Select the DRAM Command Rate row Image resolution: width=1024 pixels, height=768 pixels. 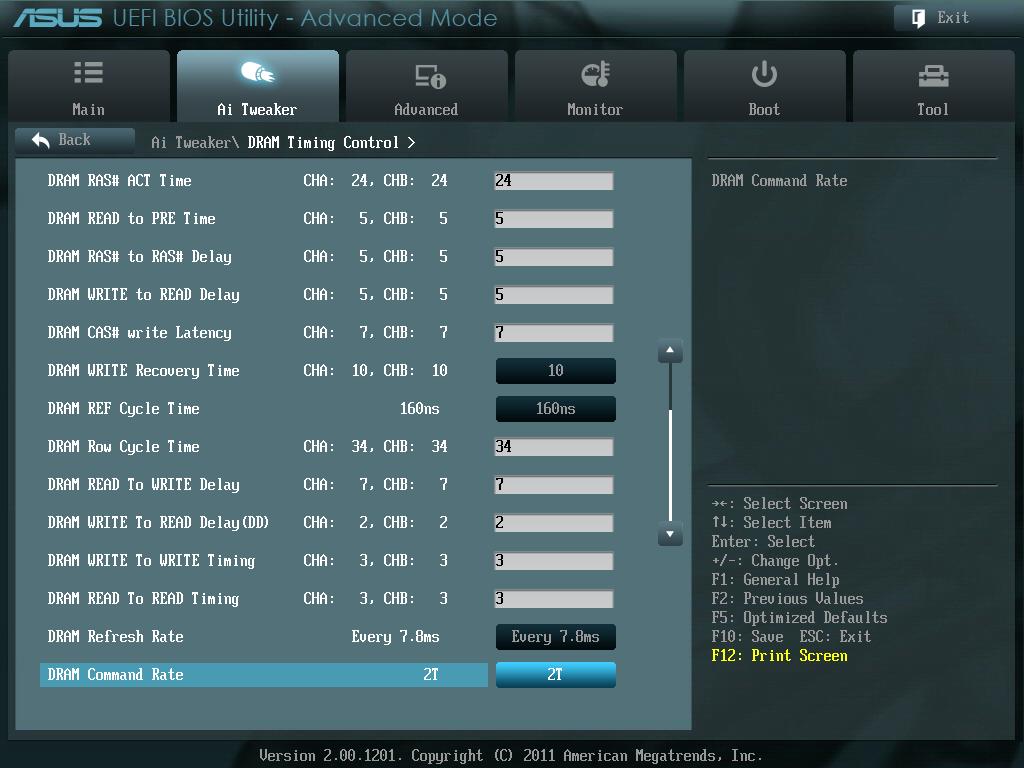(264, 675)
